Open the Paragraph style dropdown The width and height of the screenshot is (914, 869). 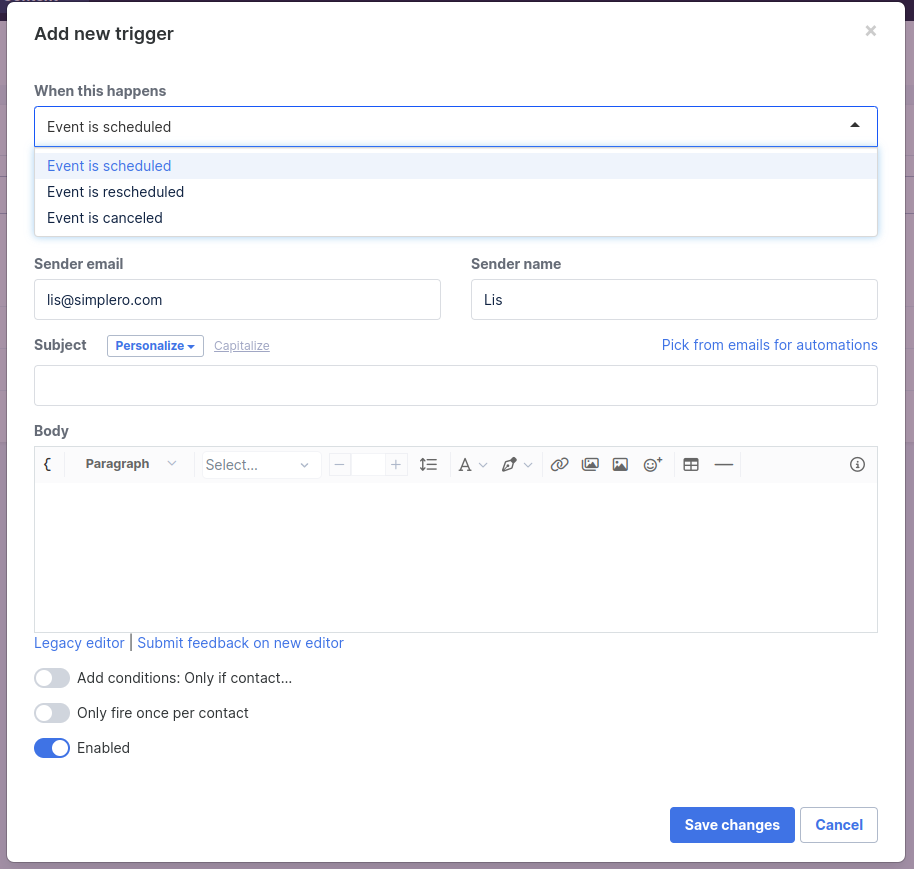click(x=131, y=465)
